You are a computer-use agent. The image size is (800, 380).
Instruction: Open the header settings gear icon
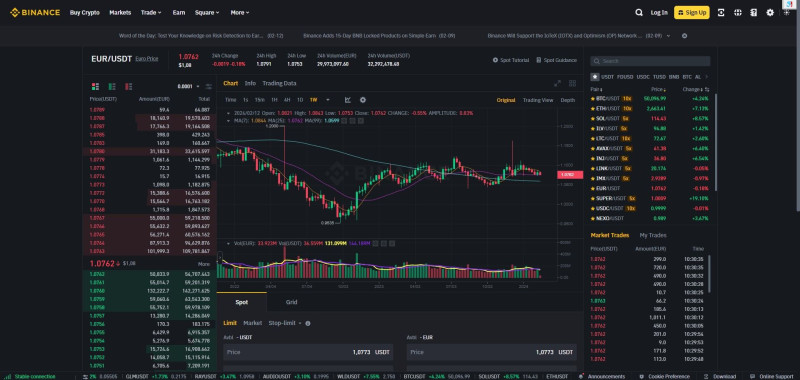(770, 13)
